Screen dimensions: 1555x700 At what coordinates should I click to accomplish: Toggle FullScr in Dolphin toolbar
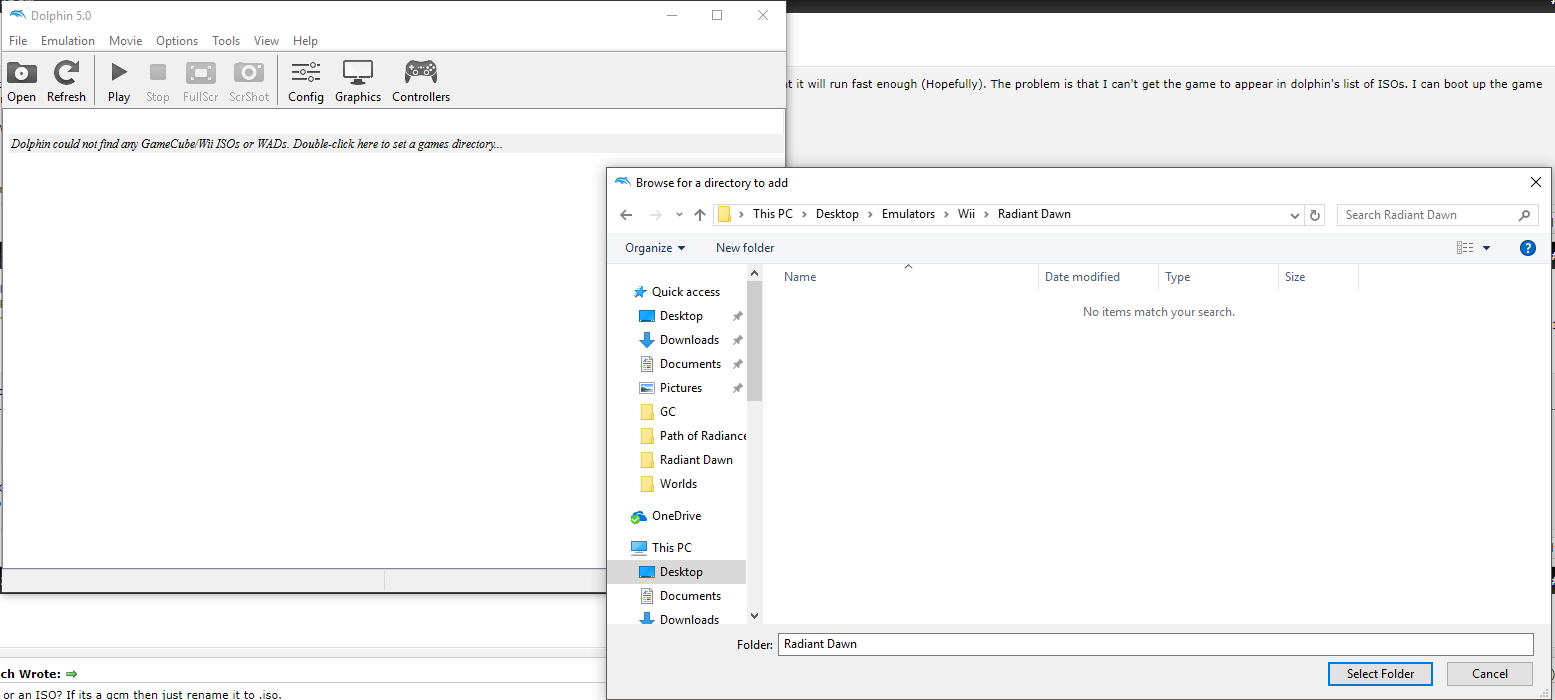(201, 81)
